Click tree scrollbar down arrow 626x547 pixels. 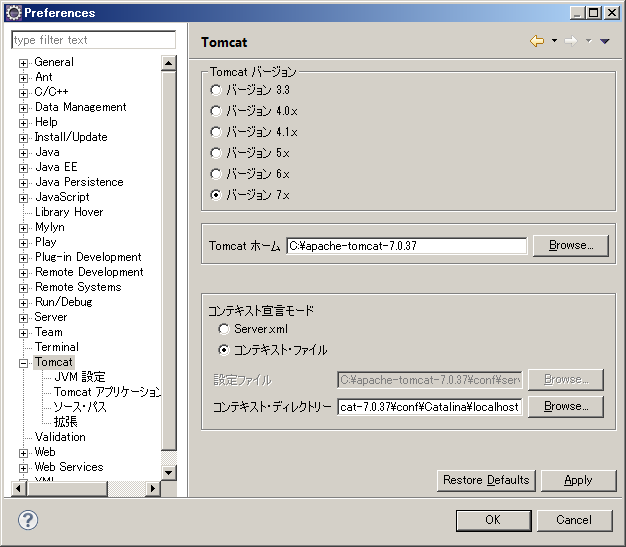click(x=168, y=473)
